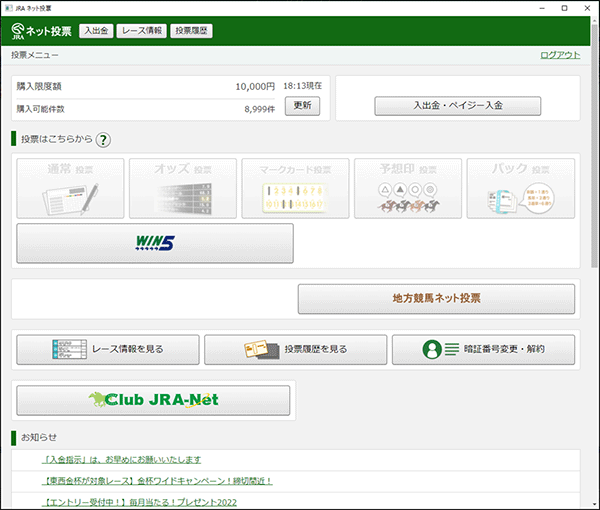Open the WIN5 voting button
This screenshot has height=510, width=600.
point(155,243)
